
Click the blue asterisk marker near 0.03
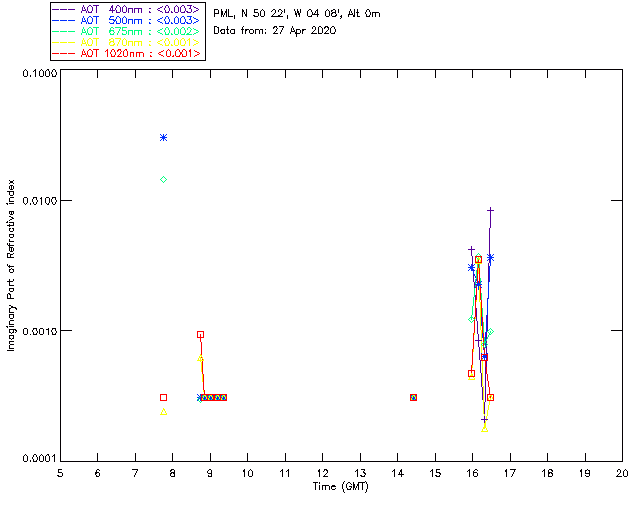(x=164, y=138)
